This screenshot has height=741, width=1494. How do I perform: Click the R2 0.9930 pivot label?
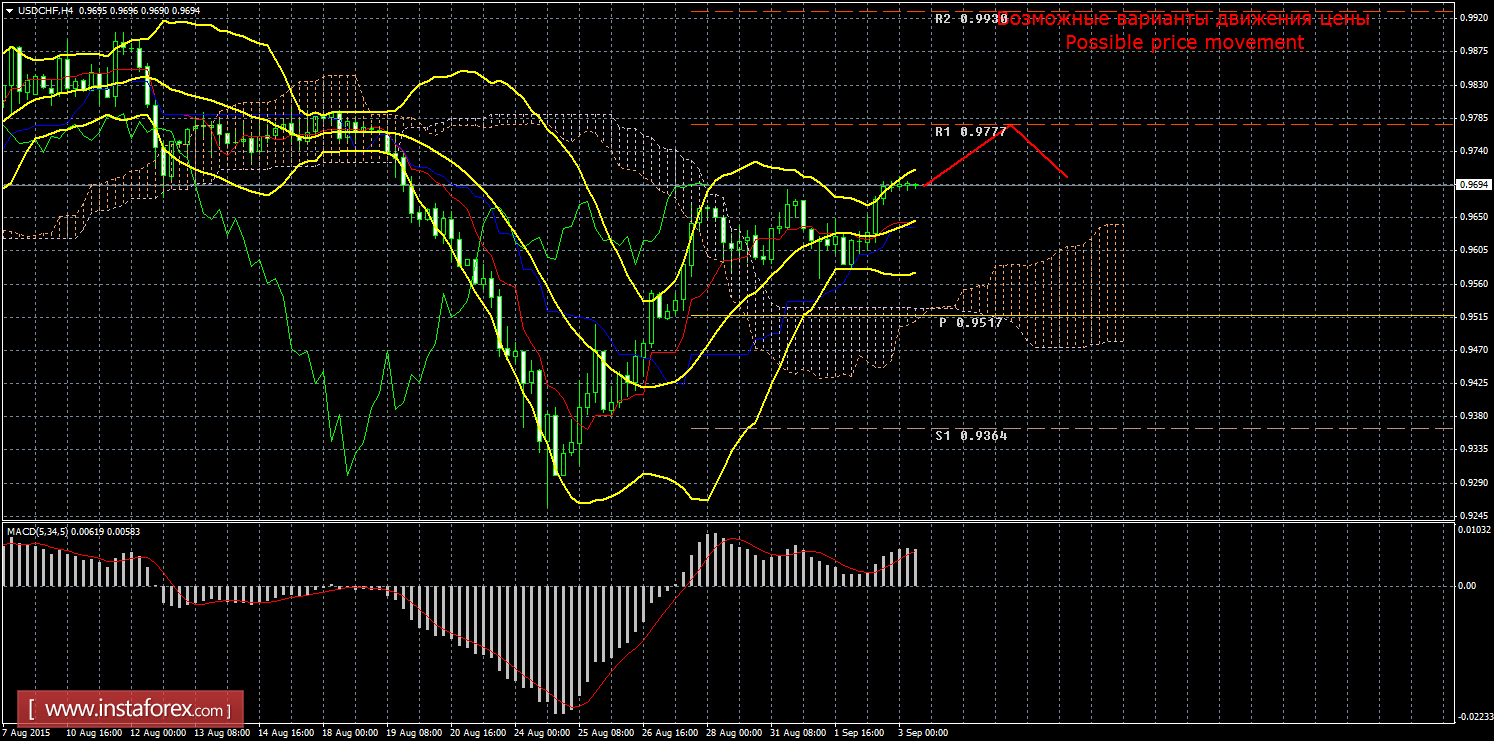[971, 19]
